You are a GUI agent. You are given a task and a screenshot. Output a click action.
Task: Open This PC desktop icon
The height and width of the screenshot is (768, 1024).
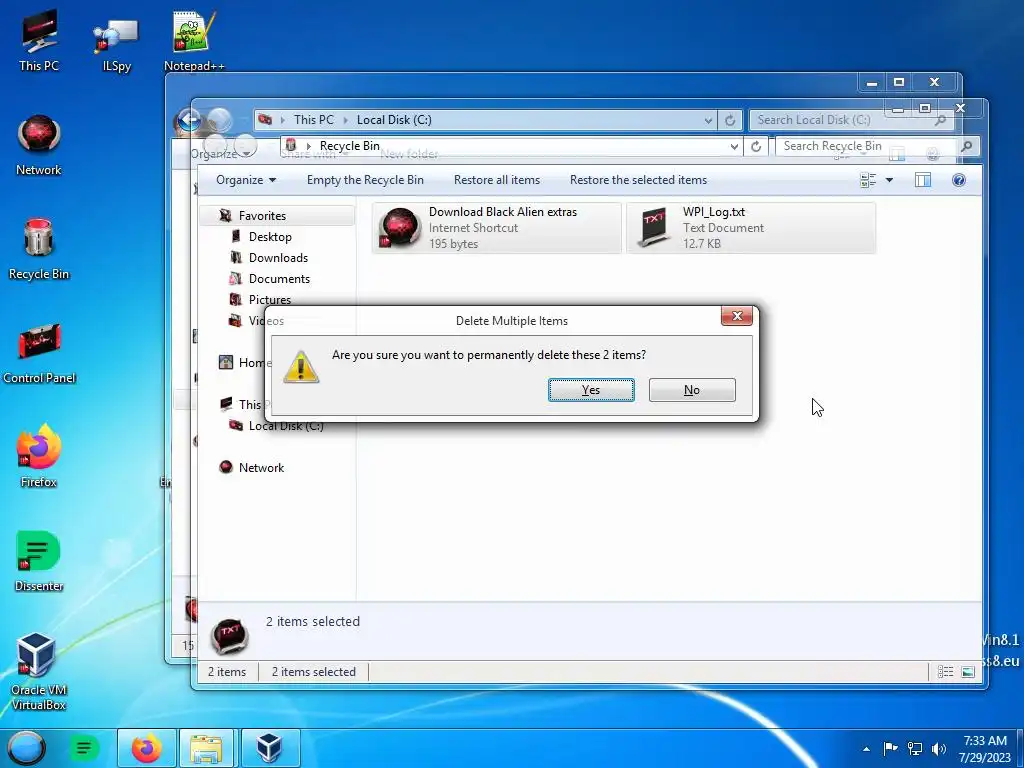click(x=39, y=40)
